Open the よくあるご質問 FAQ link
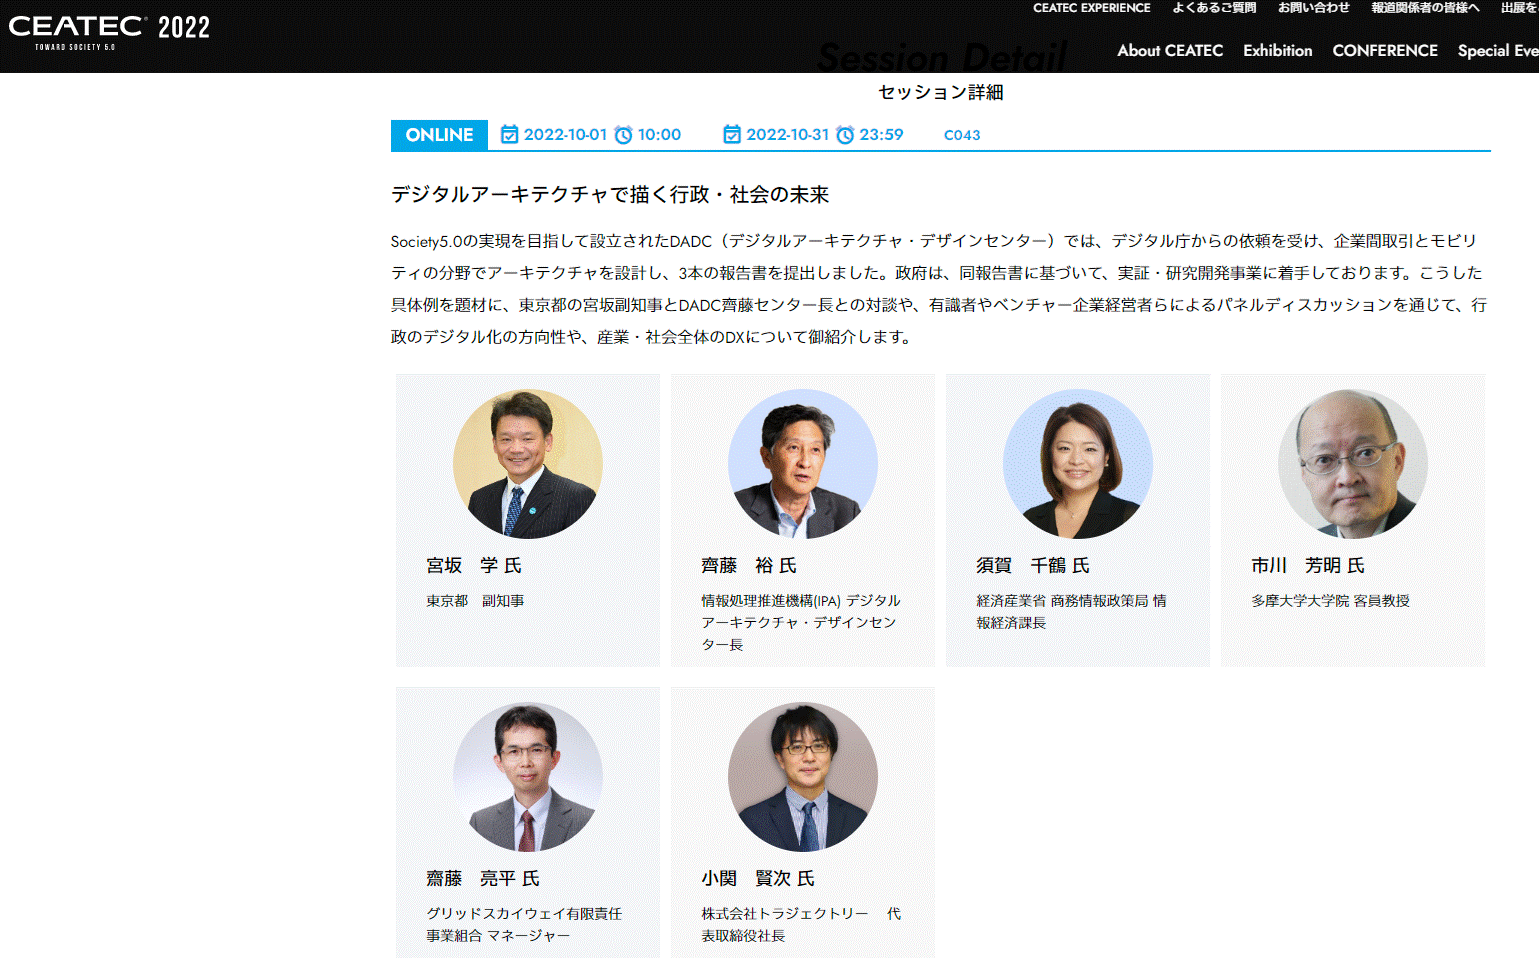The width and height of the screenshot is (1539, 970). click(1213, 8)
